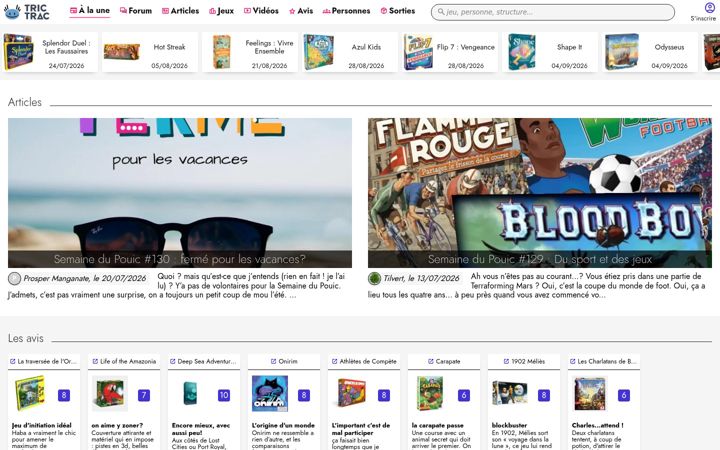Click Deep Sea Adventure game cover
Viewport: 720px width, 450px height.
click(x=190, y=394)
